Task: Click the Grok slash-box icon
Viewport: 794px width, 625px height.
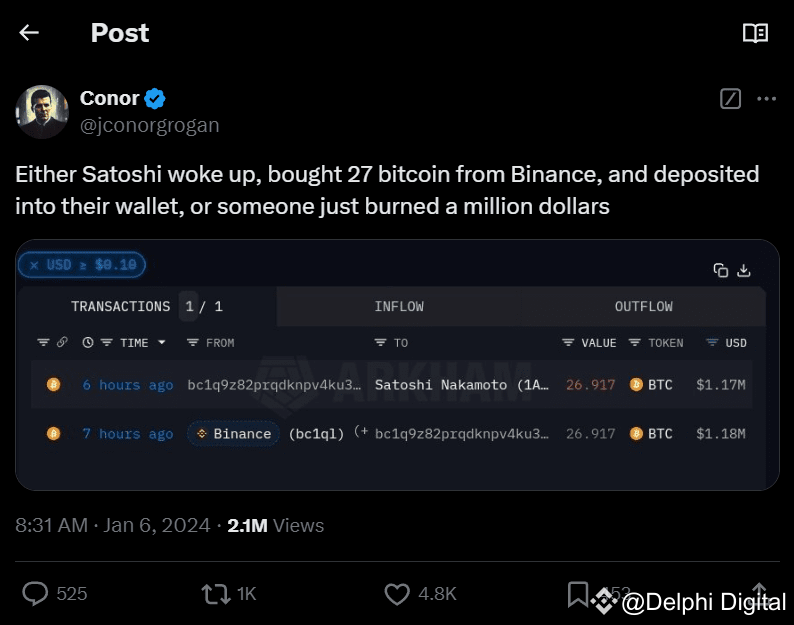Action: pos(731,99)
